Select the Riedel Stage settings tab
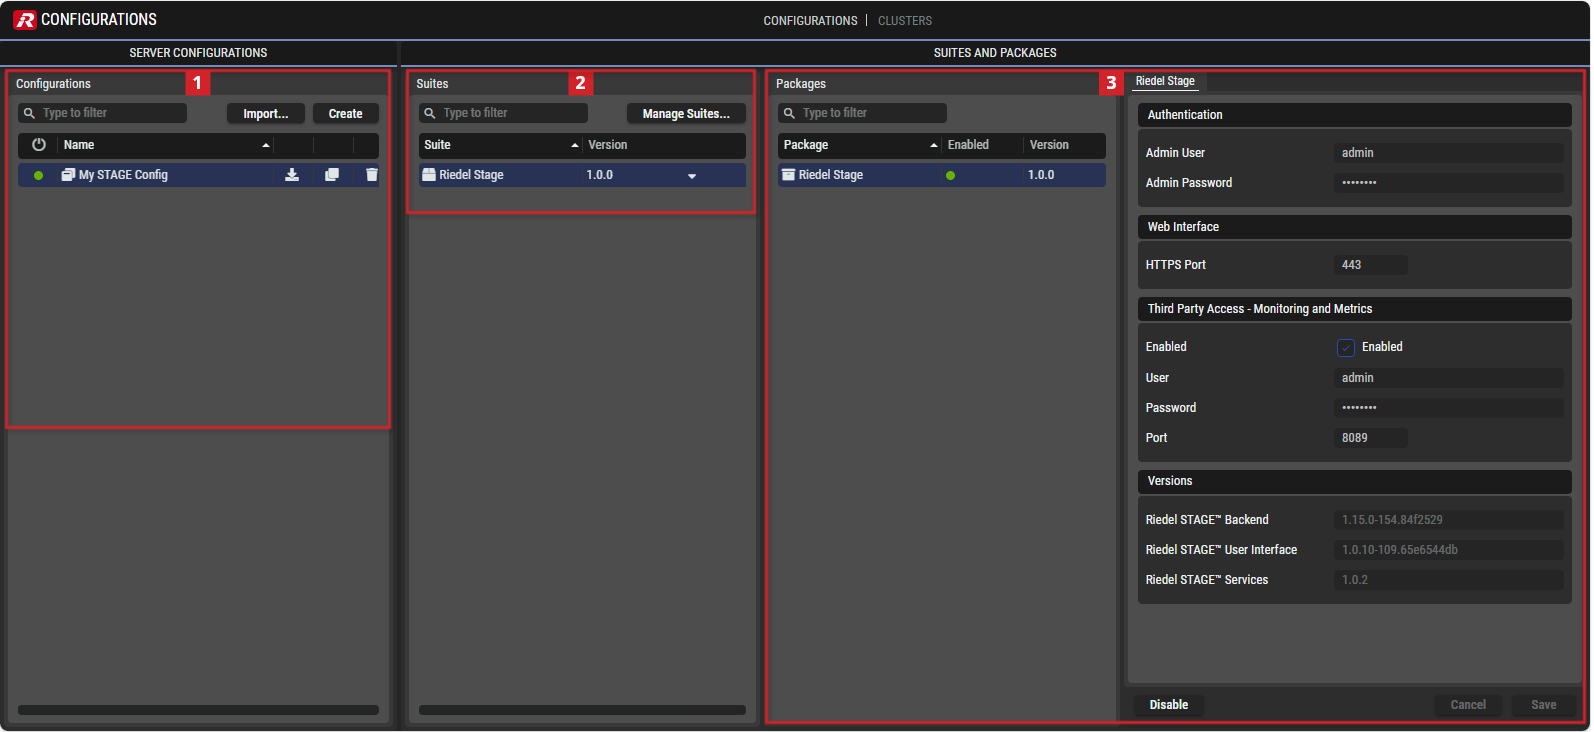Viewport: 1594px width, 732px height. coord(1165,81)
